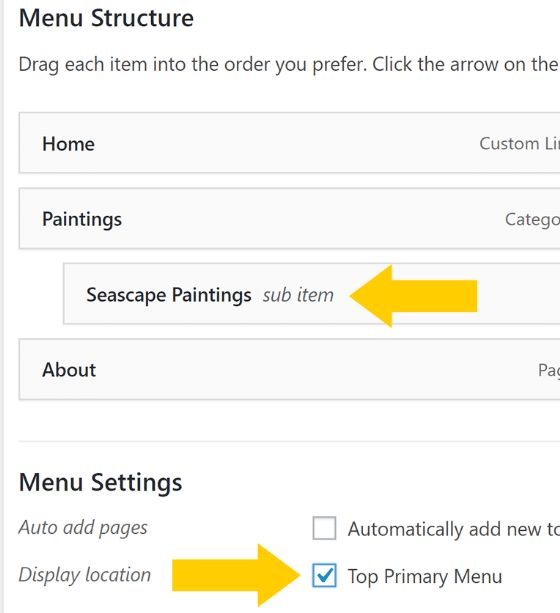Click the yellow arrow beside Seascape Paintings
Image resolution: width=560 pixels, height=613 pixels.
[x=413, y=296]
